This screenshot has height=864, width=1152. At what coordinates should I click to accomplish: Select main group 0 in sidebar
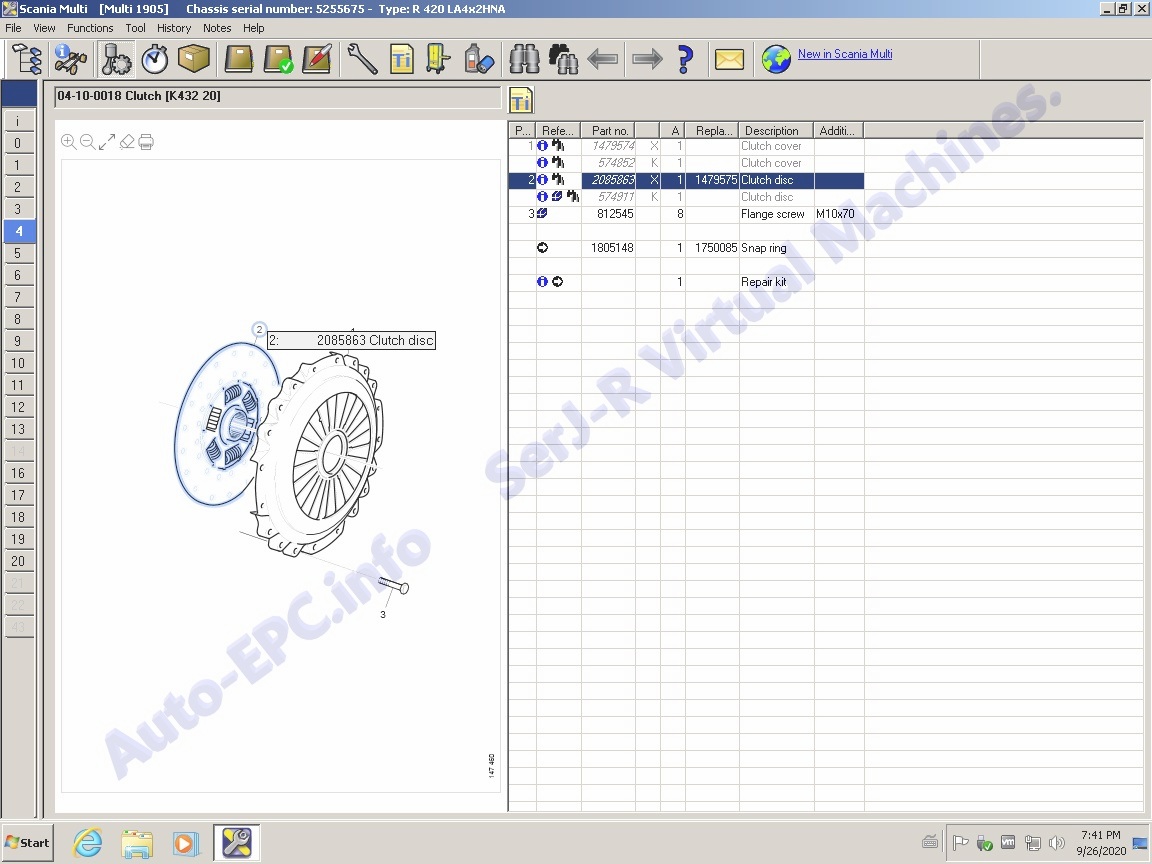(18, 143)
